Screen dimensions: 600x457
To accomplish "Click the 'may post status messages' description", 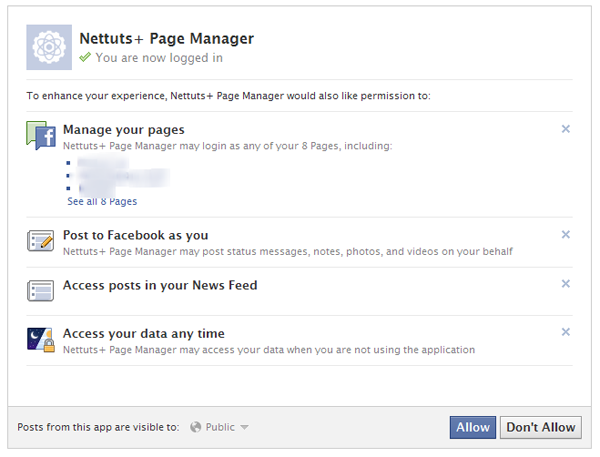I will pyautogui.click(x=288, y=251).
